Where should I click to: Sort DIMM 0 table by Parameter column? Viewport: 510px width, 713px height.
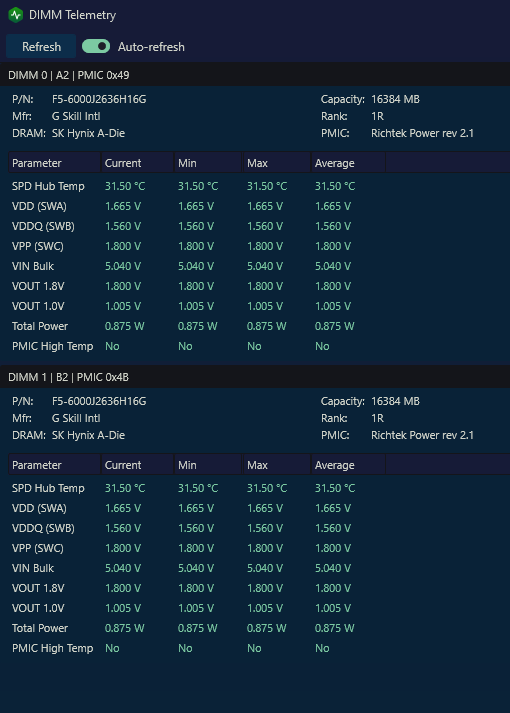pyautogui.click(x=54, y=163)
